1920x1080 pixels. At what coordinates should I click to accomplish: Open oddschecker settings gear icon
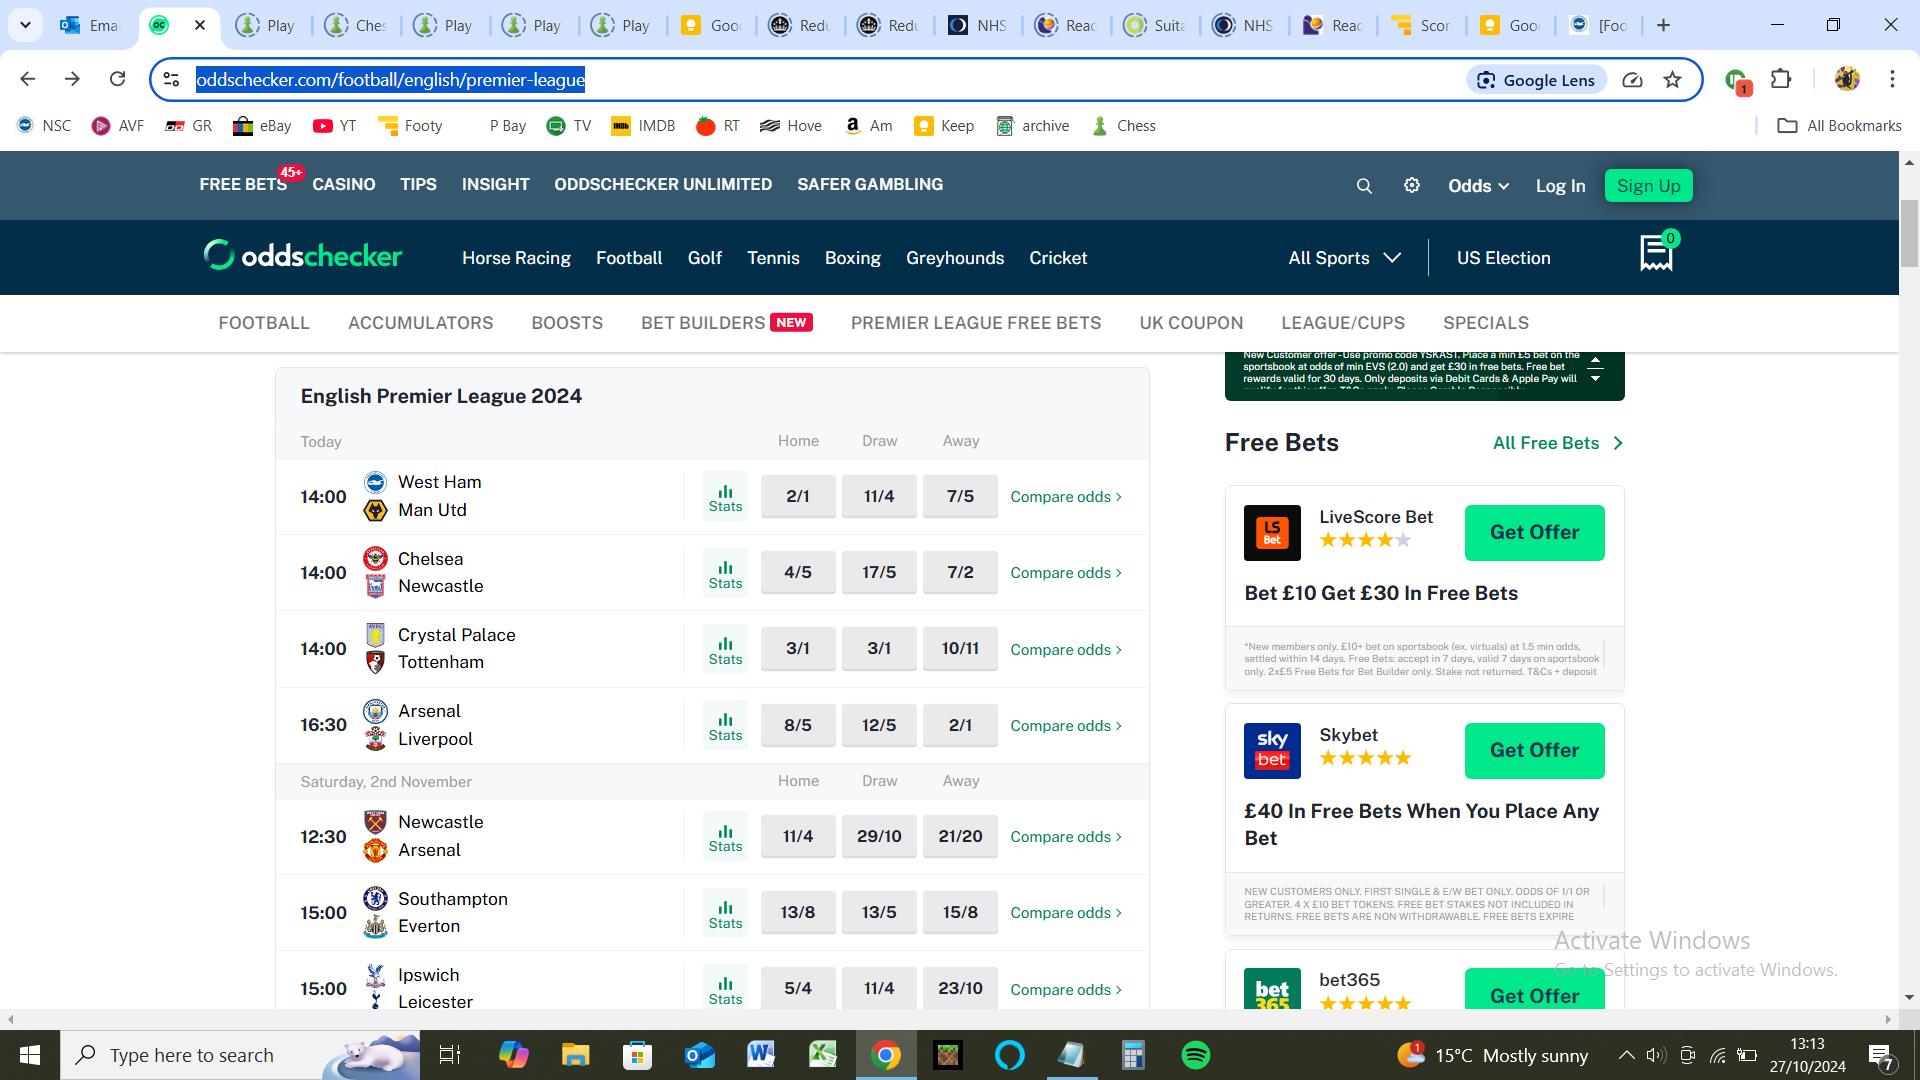(1412, 186)
